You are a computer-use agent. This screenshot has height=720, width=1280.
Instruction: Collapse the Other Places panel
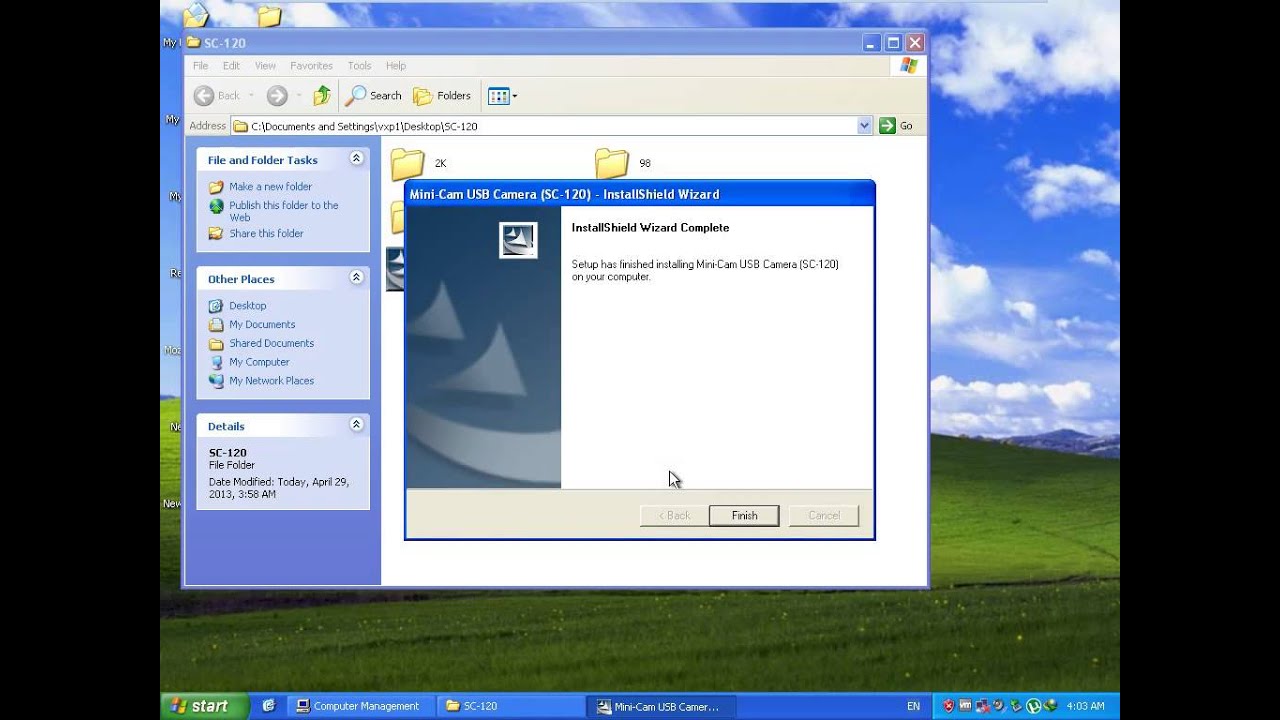pos(356,278)
